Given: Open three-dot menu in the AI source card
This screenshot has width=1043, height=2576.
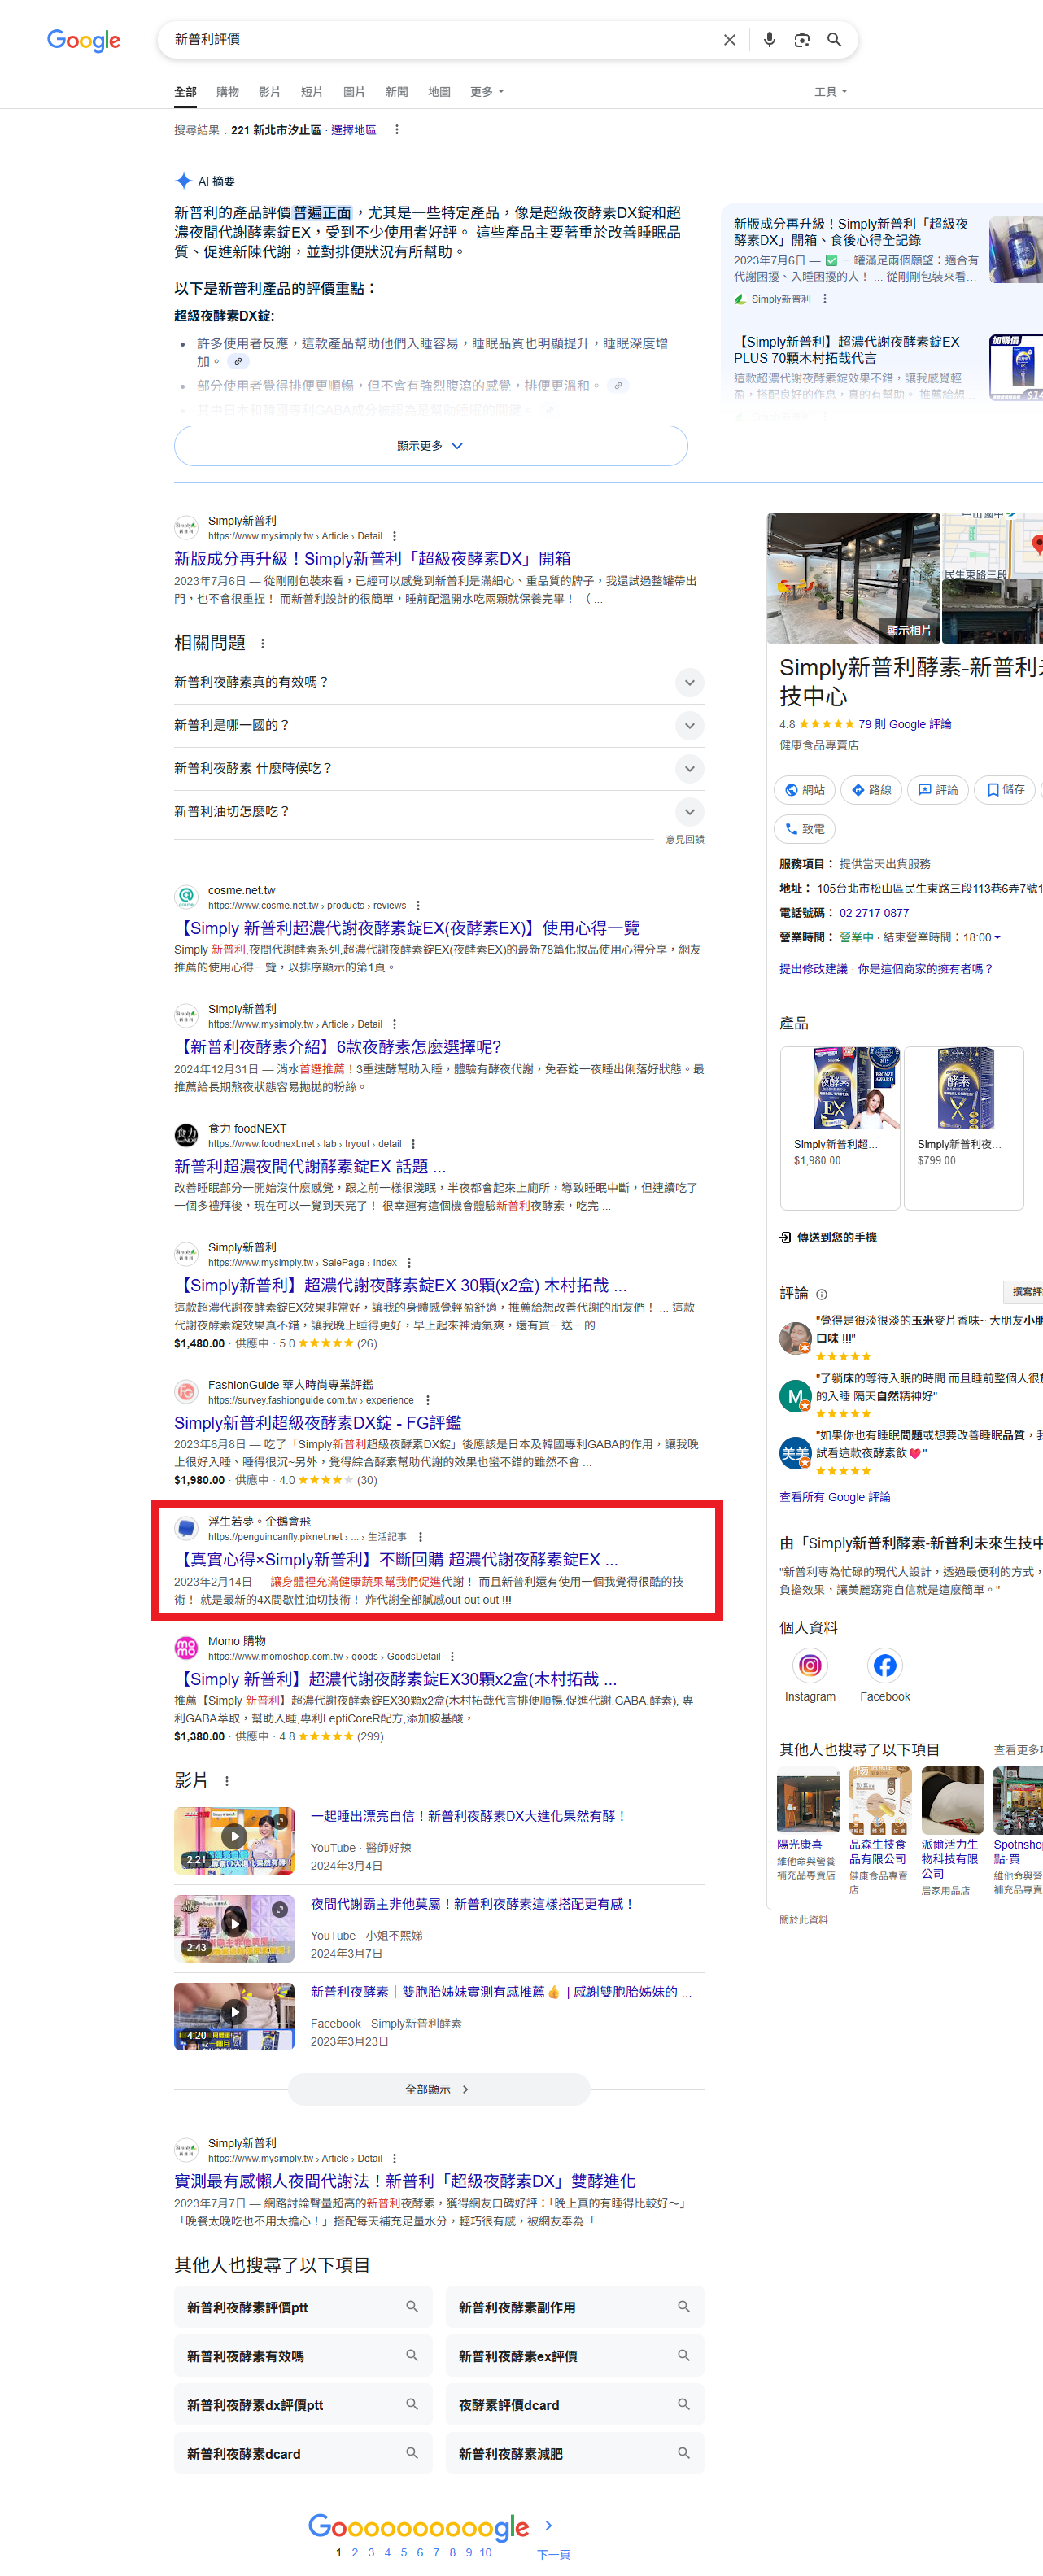Looking at the screenshot, I should [824, 299].
